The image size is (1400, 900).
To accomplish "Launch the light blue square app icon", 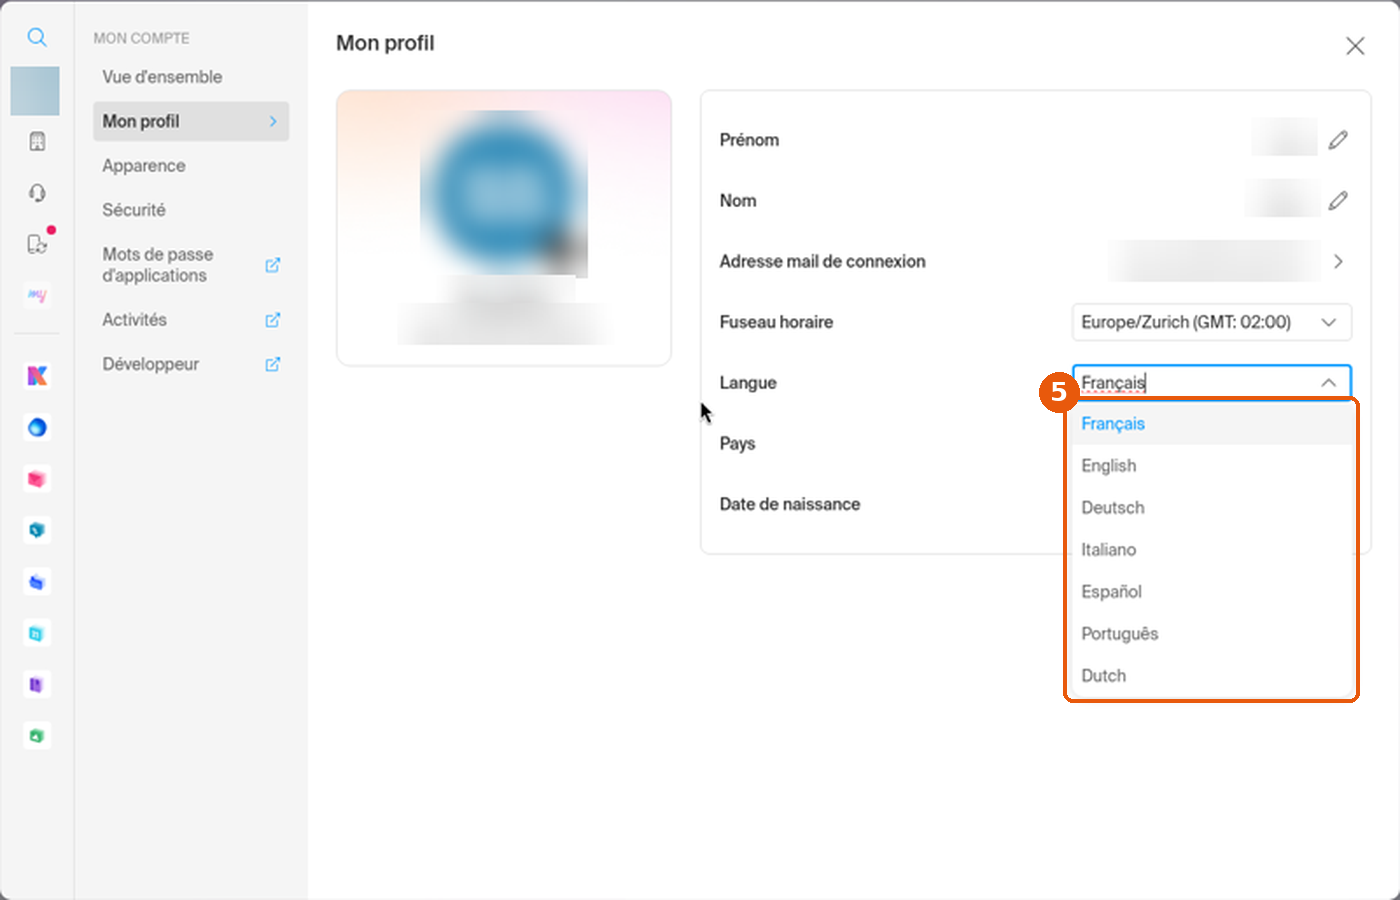I will [37, 633].
